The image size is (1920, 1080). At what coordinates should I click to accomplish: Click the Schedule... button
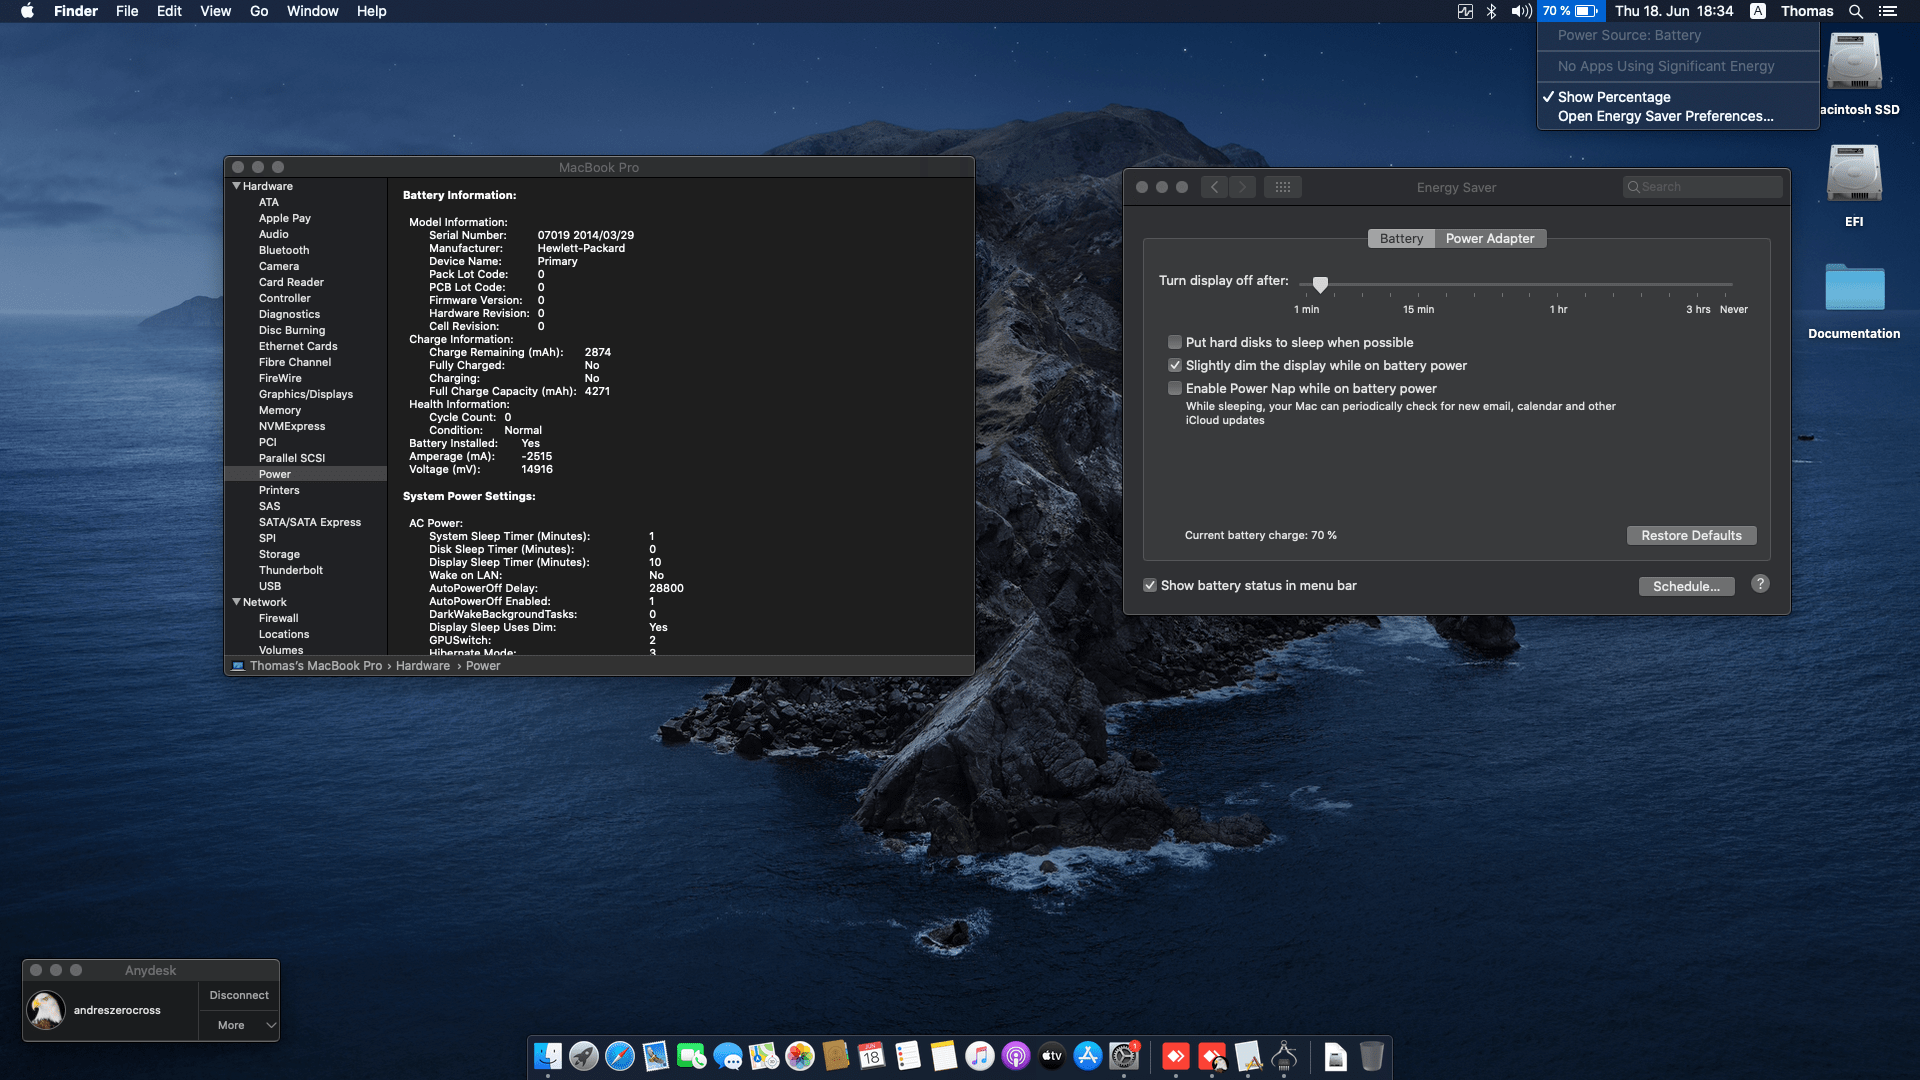(1686, 586)
